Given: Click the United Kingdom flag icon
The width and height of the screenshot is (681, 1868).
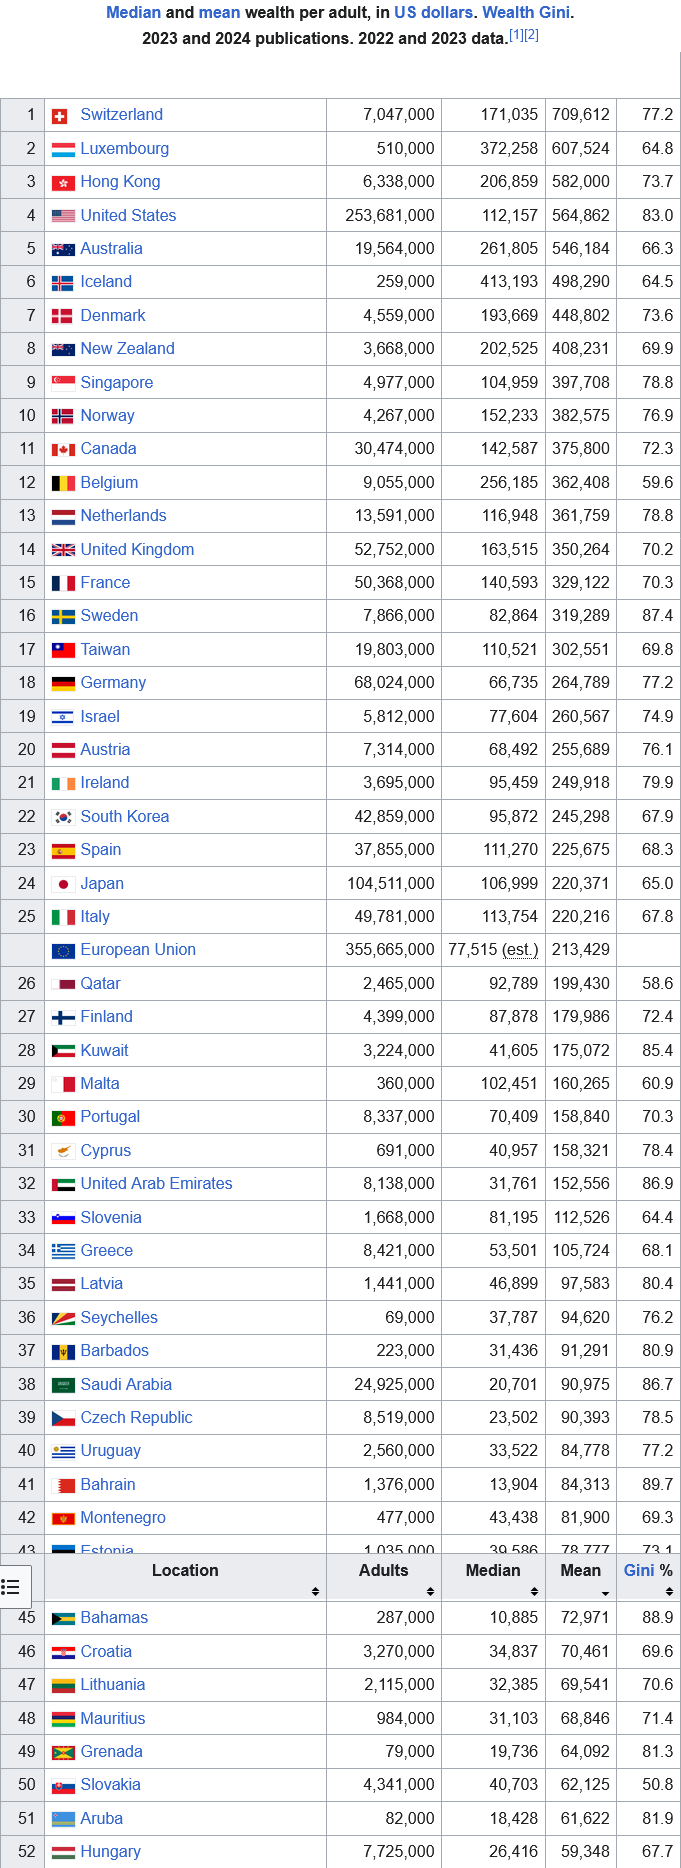Looking at the screenshot, I should 63,550.
